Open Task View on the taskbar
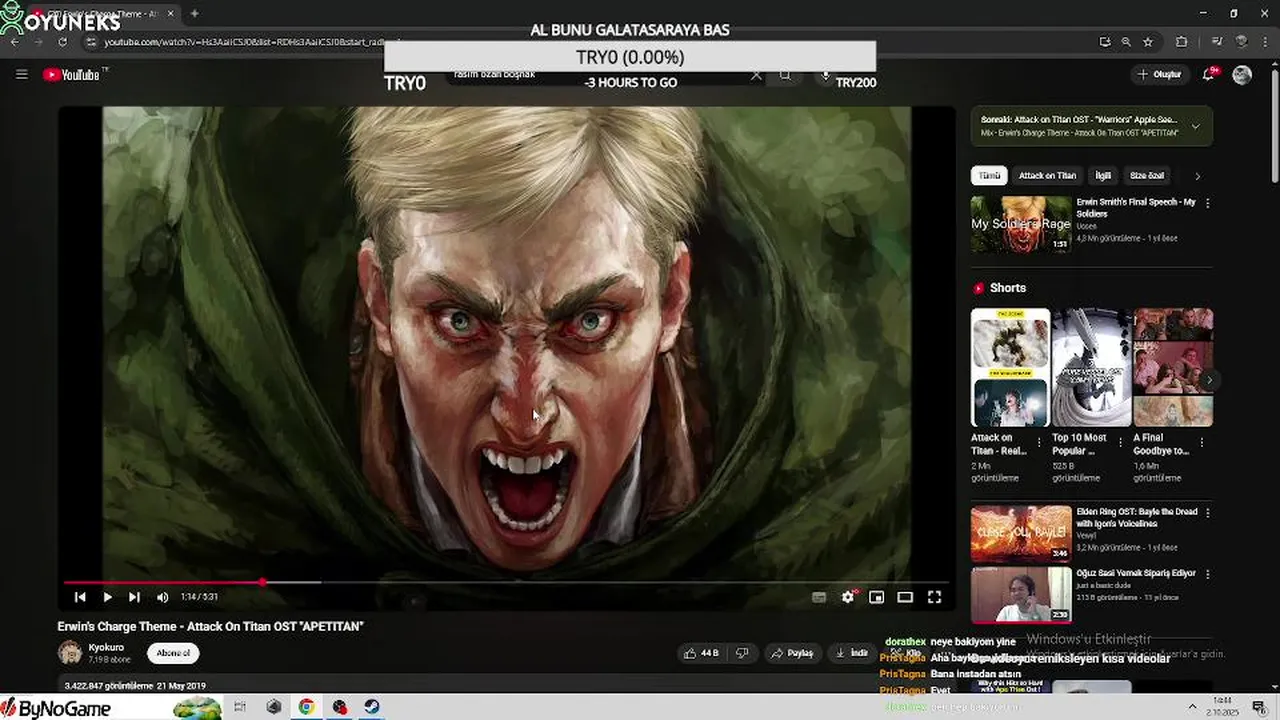 click(240, 707)
